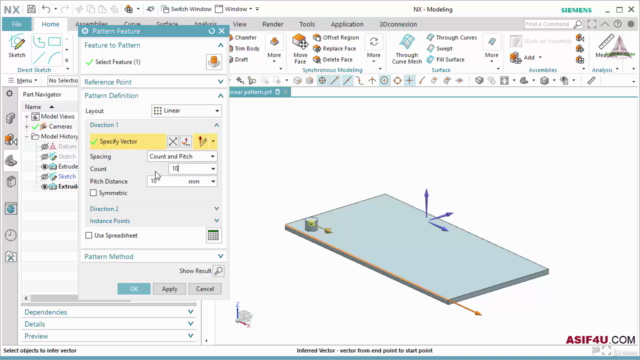Select Fill Surface command

pos(445,60)
